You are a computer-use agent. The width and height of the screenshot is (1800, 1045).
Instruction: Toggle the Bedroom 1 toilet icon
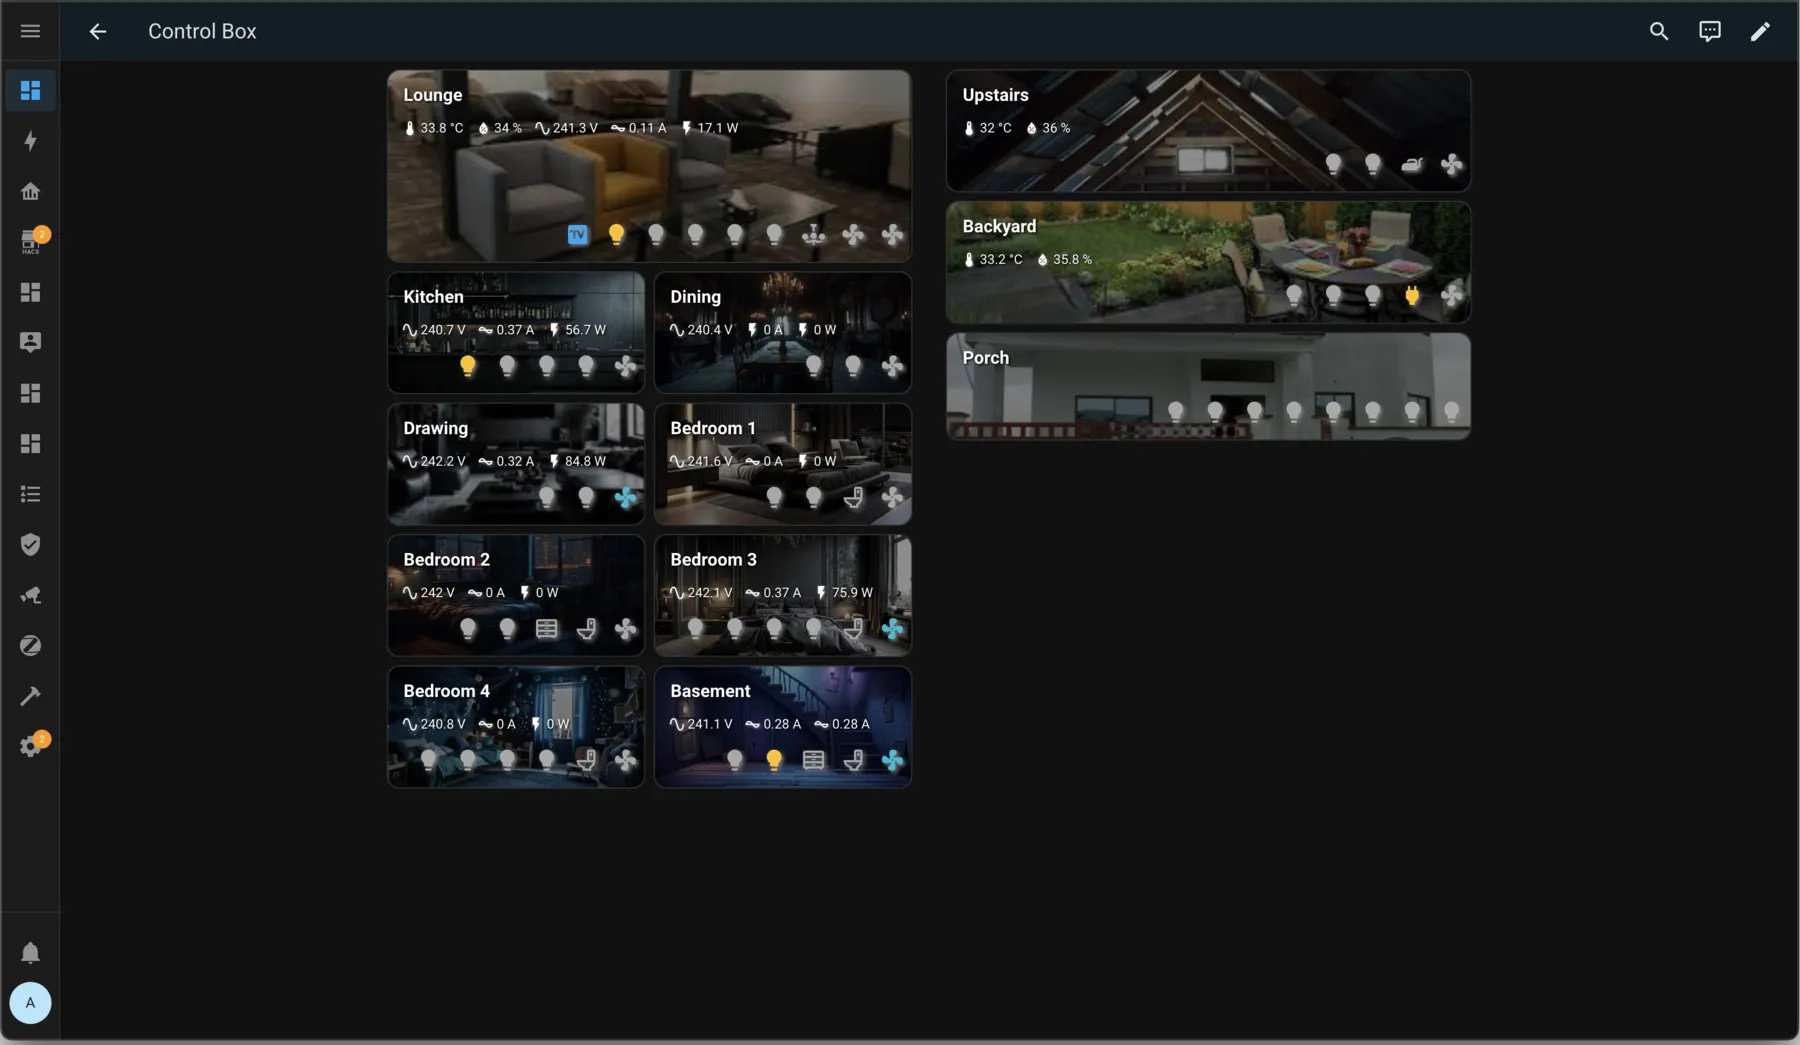click(x=853, y=497)
